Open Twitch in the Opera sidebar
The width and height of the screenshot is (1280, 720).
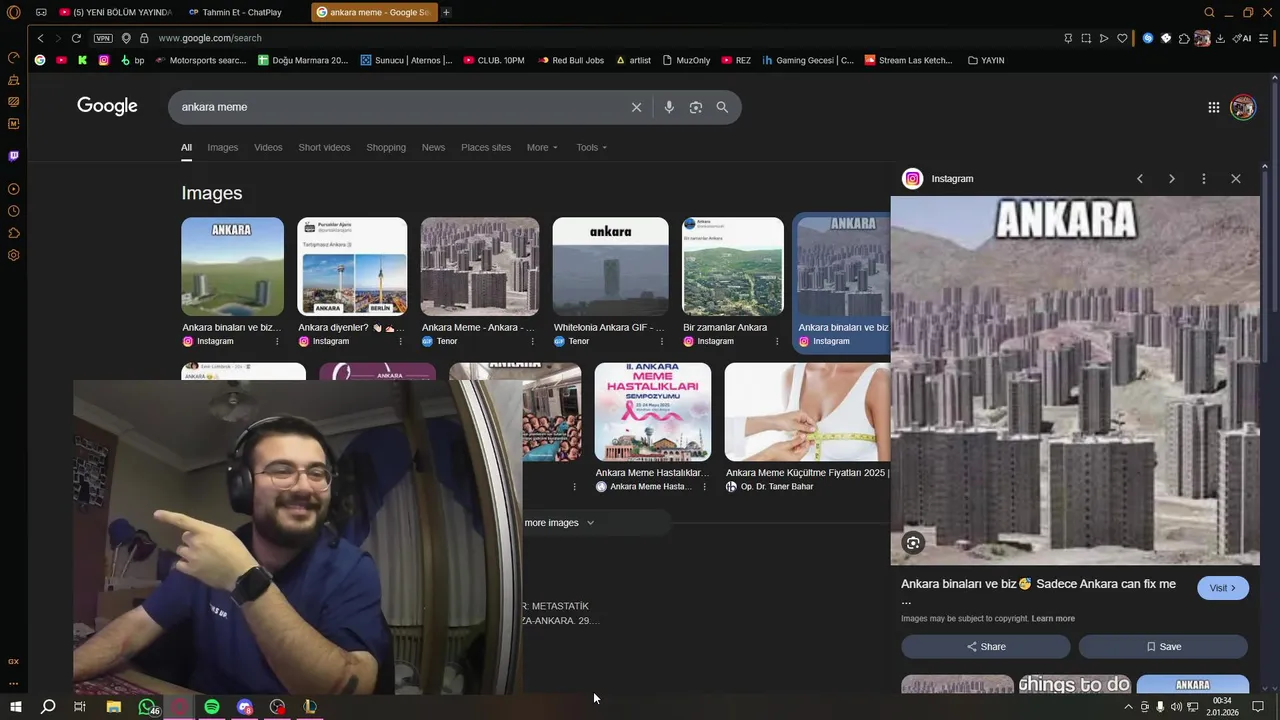coord(14,156)
